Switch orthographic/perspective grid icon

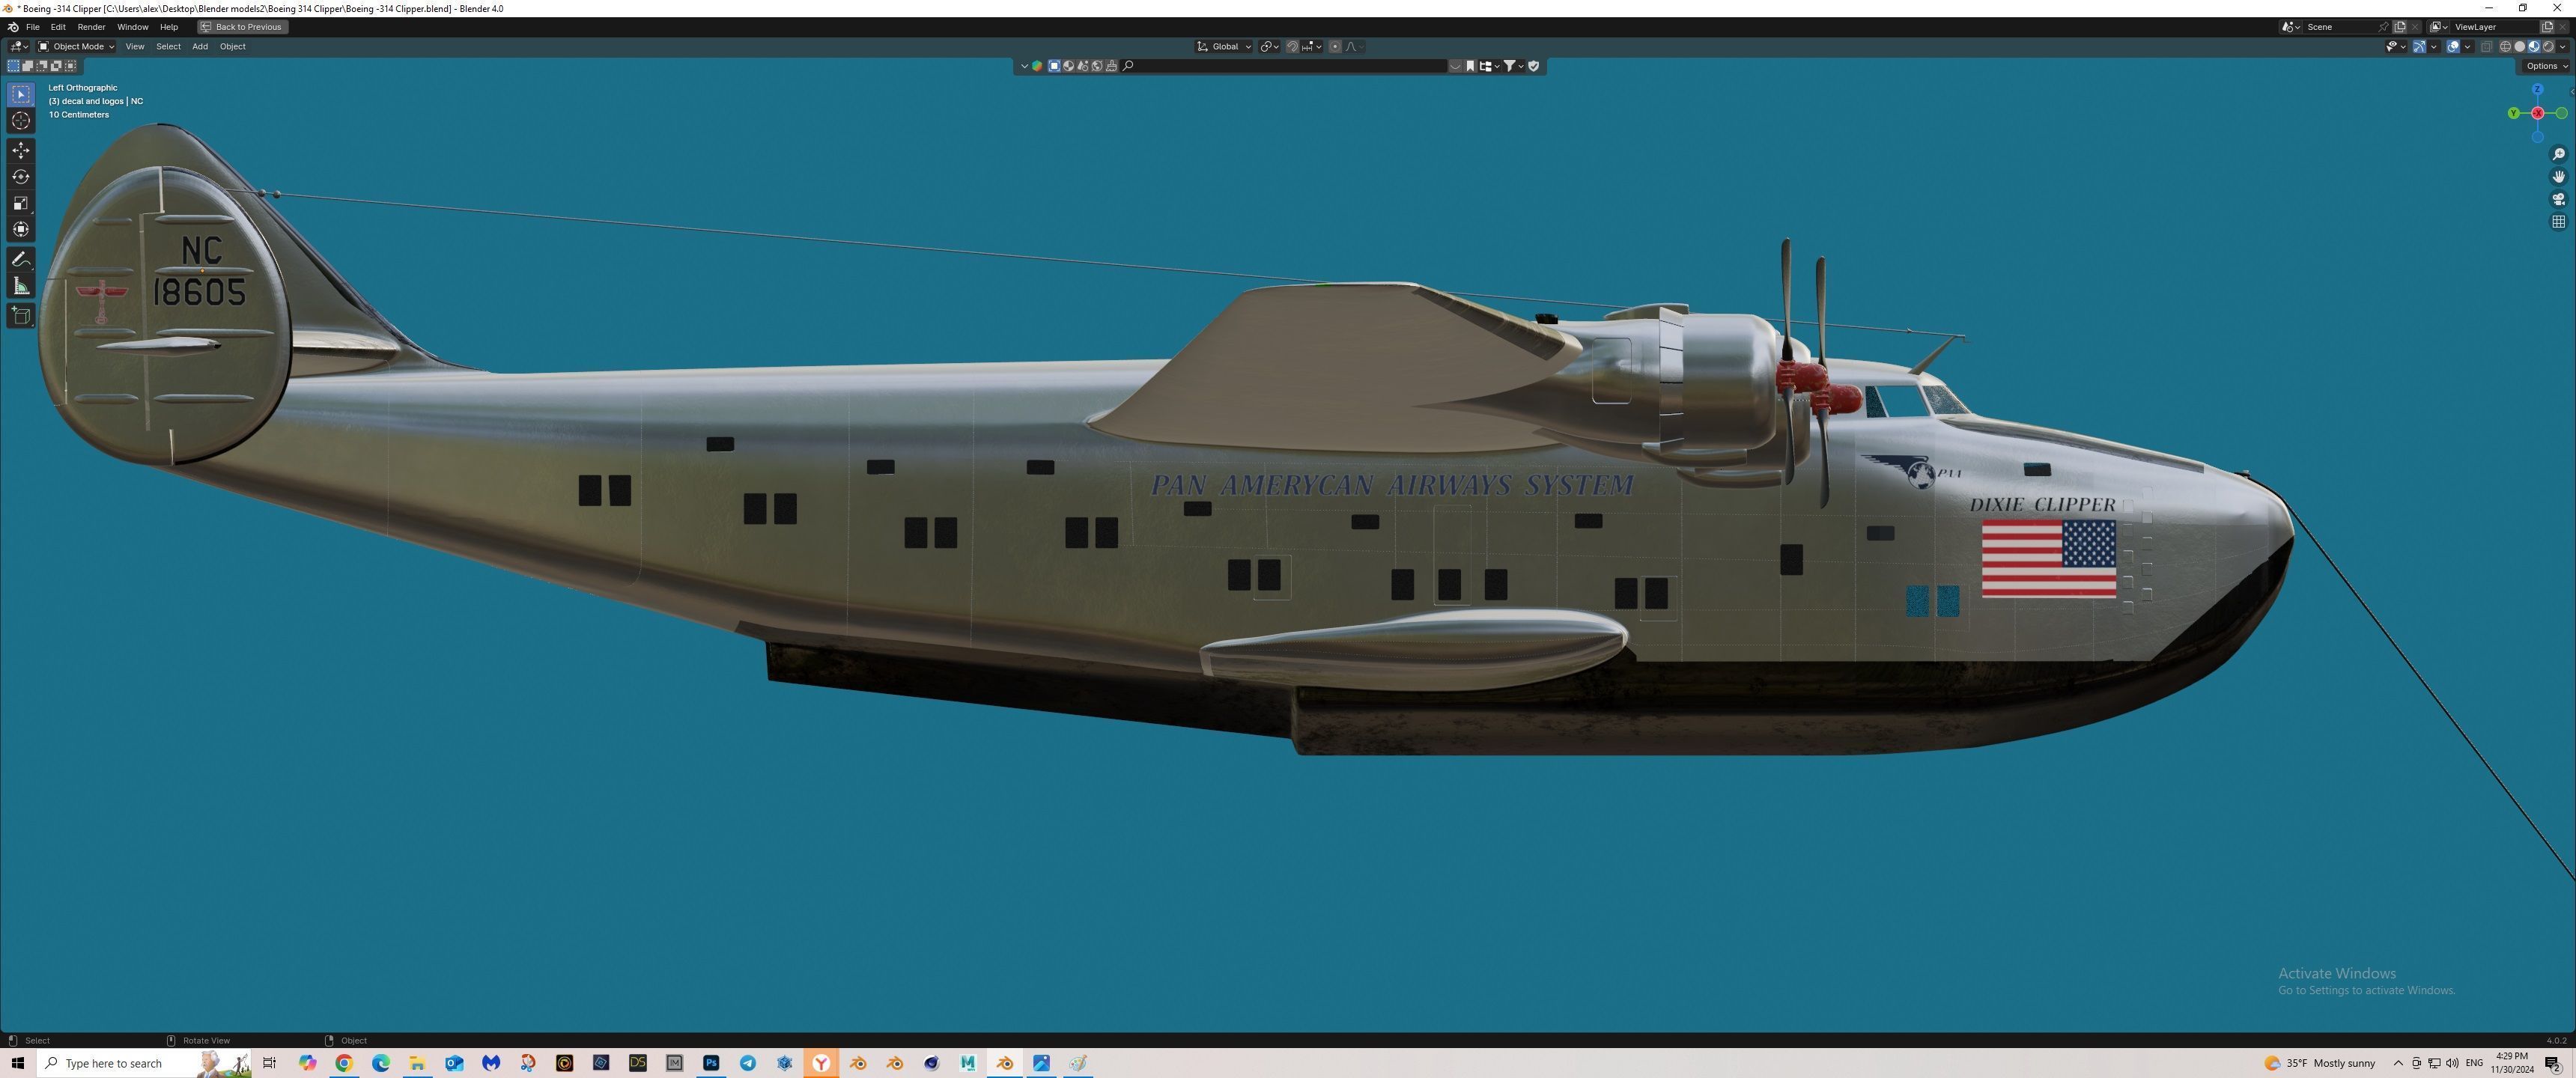pyautogui.click(x=2558, y=222)
